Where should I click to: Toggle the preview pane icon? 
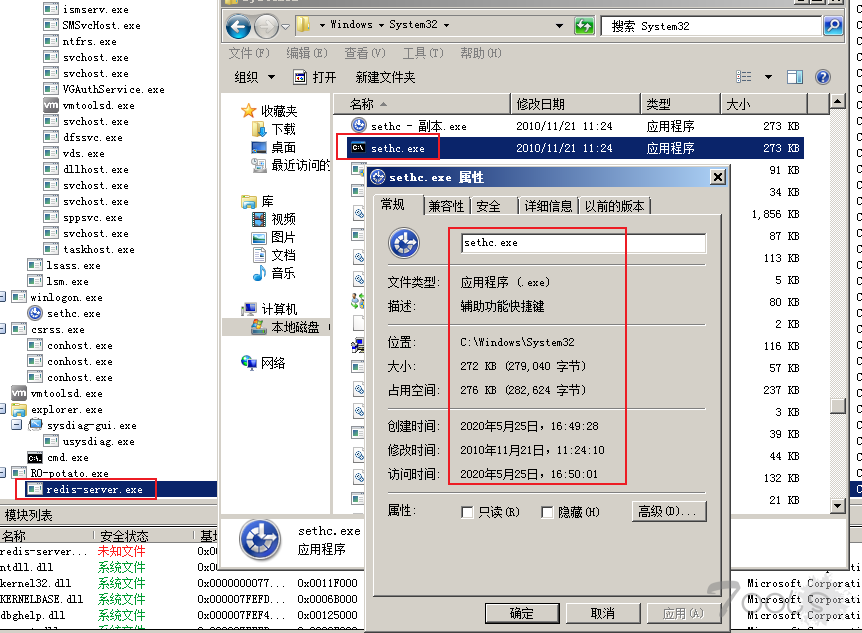pyautogui.click(x=794, y=77)
